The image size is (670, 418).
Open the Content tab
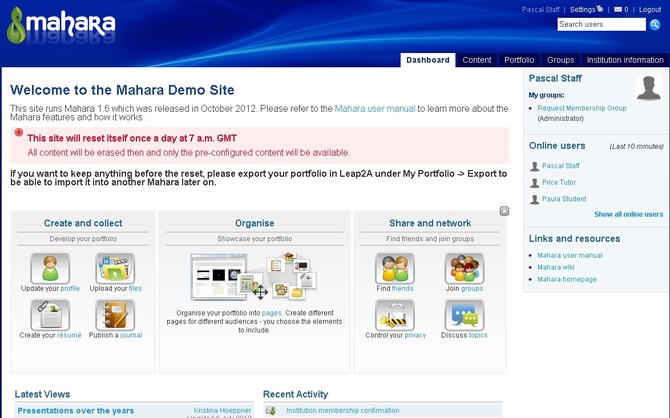coord(477,60)
